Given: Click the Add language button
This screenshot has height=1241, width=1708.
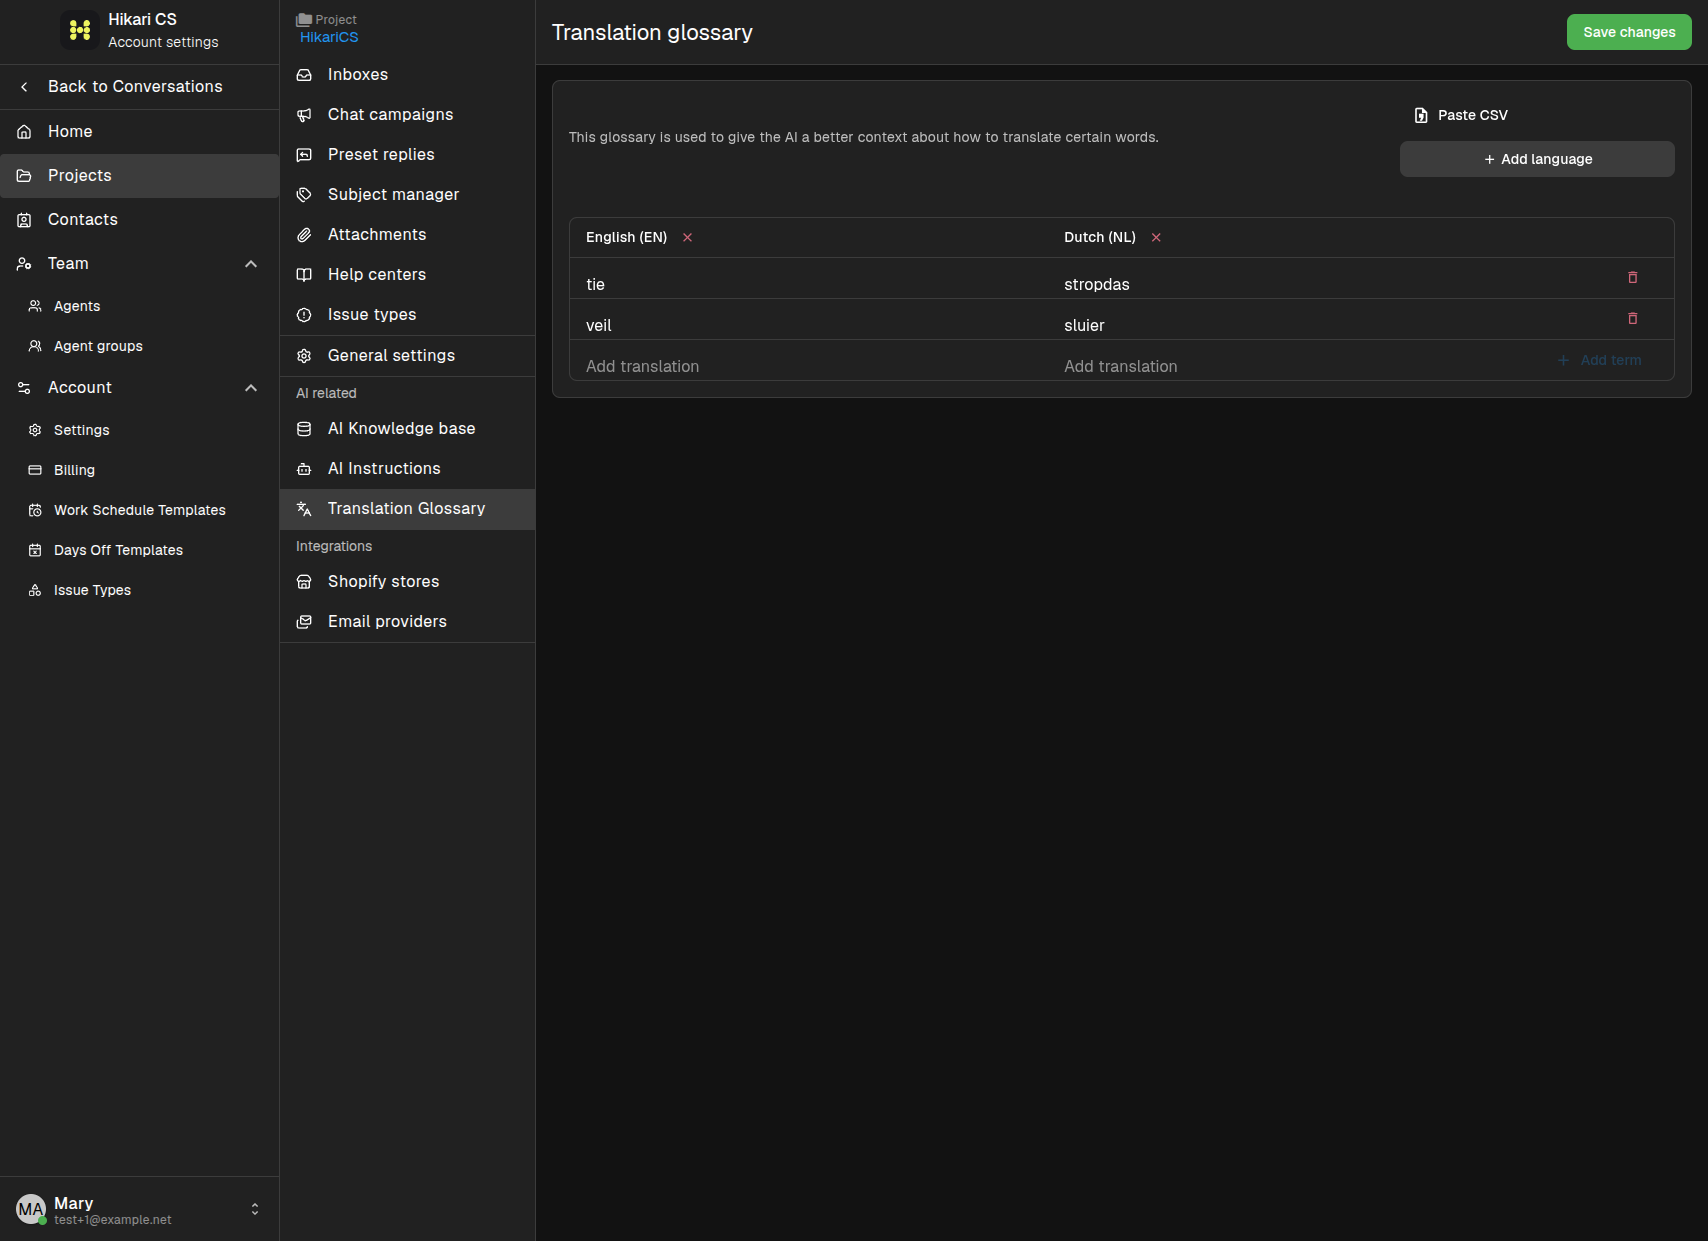Looking at the screenshot, I should (x=1537, y=159).
